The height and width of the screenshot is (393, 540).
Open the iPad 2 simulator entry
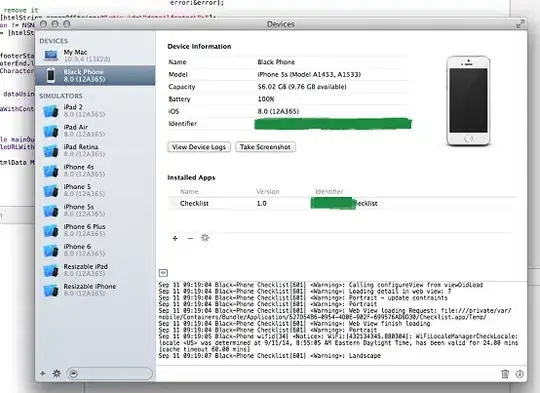coord(95,111)
